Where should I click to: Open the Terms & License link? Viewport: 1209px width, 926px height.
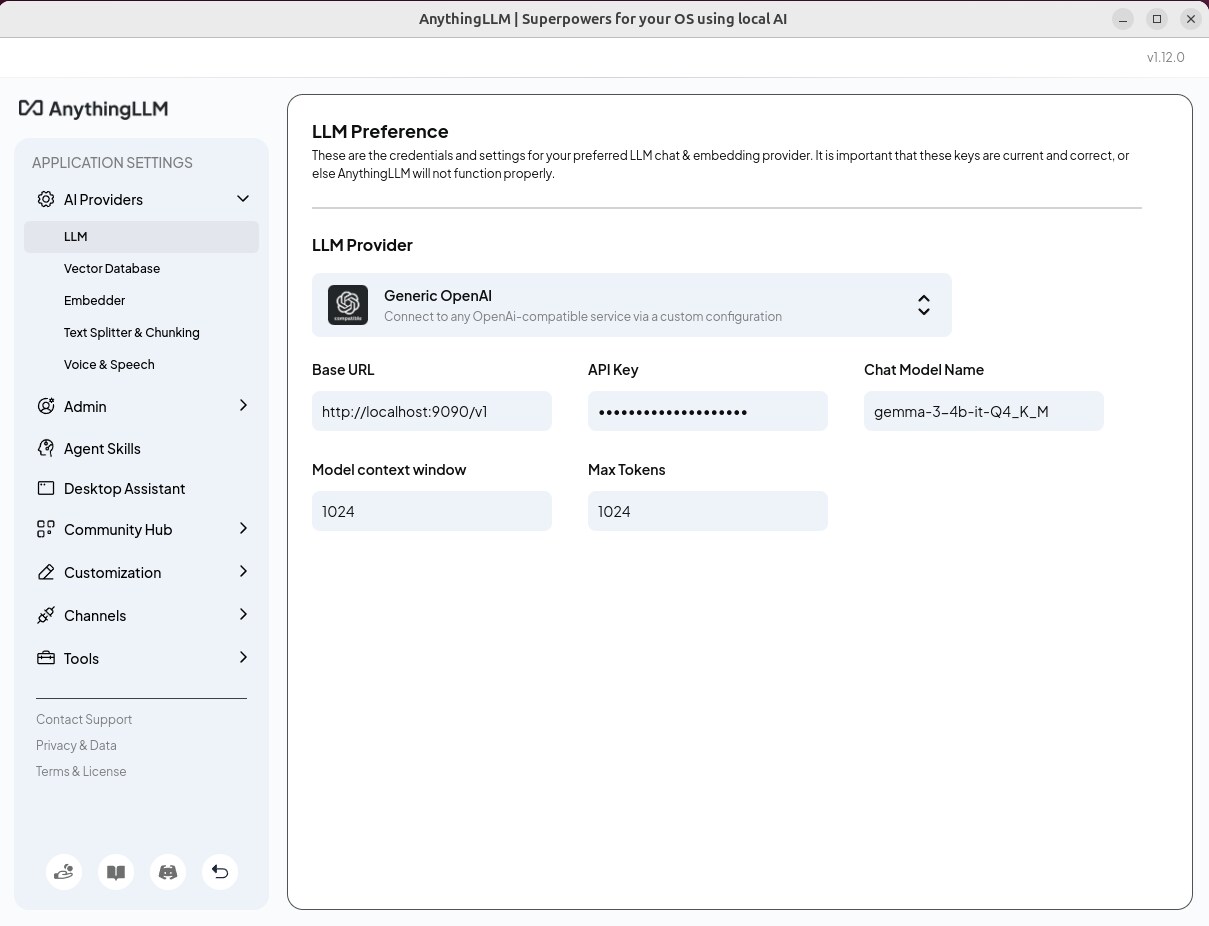(x=81, y=771)
